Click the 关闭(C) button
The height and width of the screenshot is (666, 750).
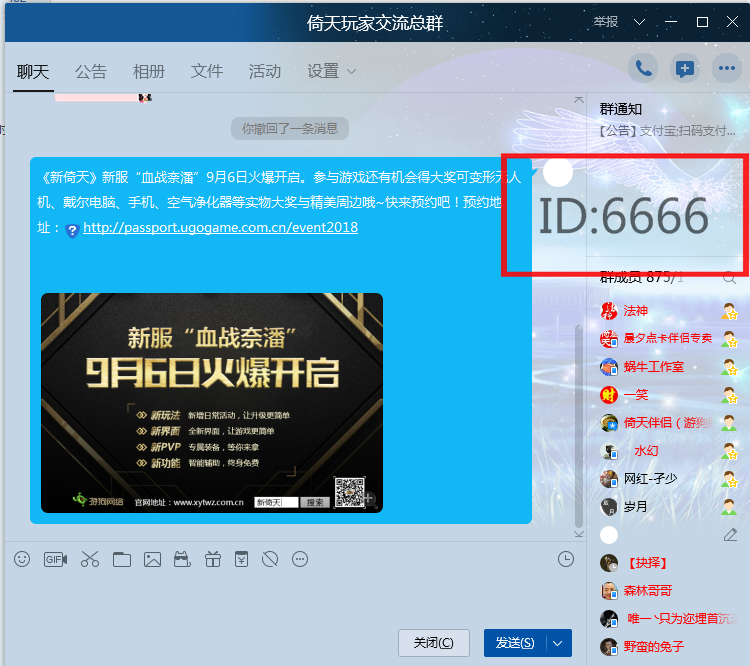pos(434,643)
